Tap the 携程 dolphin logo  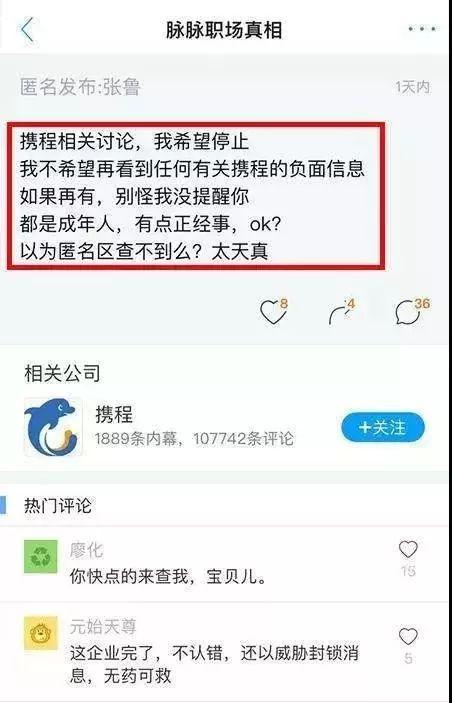53,427
